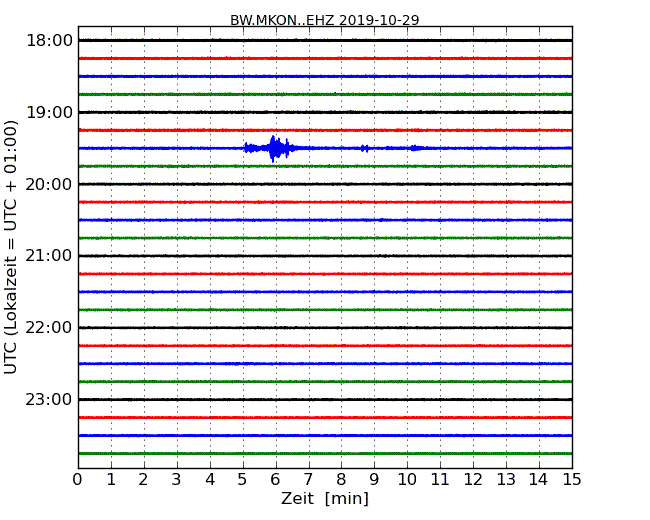The height and width of the screenshot is (520, 650).
Task: Click x-axis tick label 12
Action: pos(473,479)
